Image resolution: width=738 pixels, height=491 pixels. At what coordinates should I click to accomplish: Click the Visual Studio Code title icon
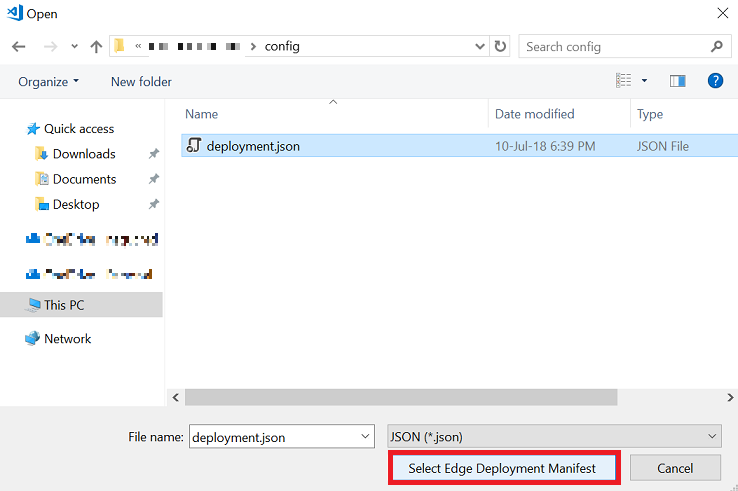coord(15,13)
